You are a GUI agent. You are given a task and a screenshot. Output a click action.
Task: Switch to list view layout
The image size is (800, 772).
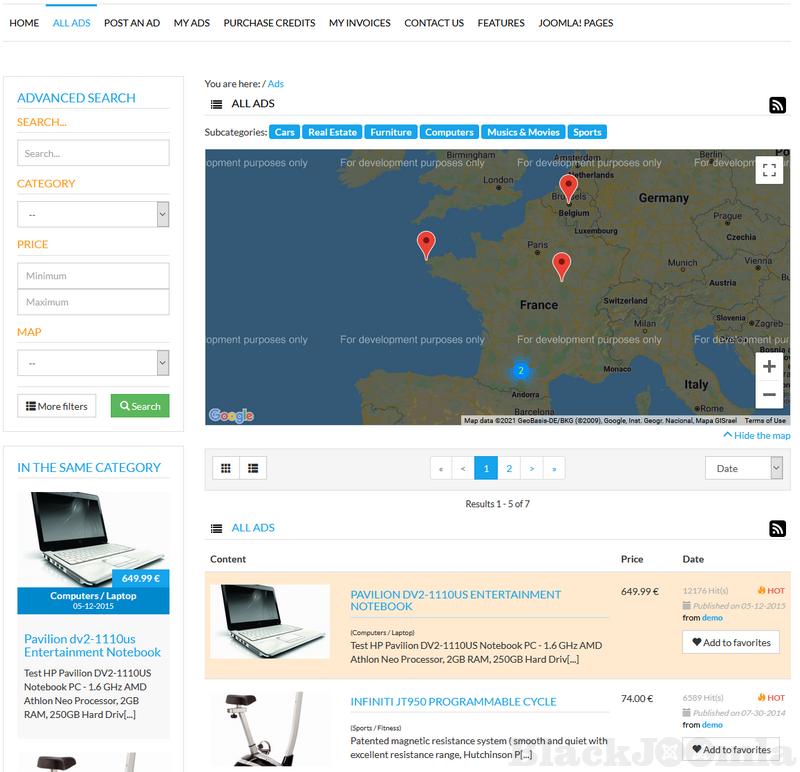click(x=253, y=468)
